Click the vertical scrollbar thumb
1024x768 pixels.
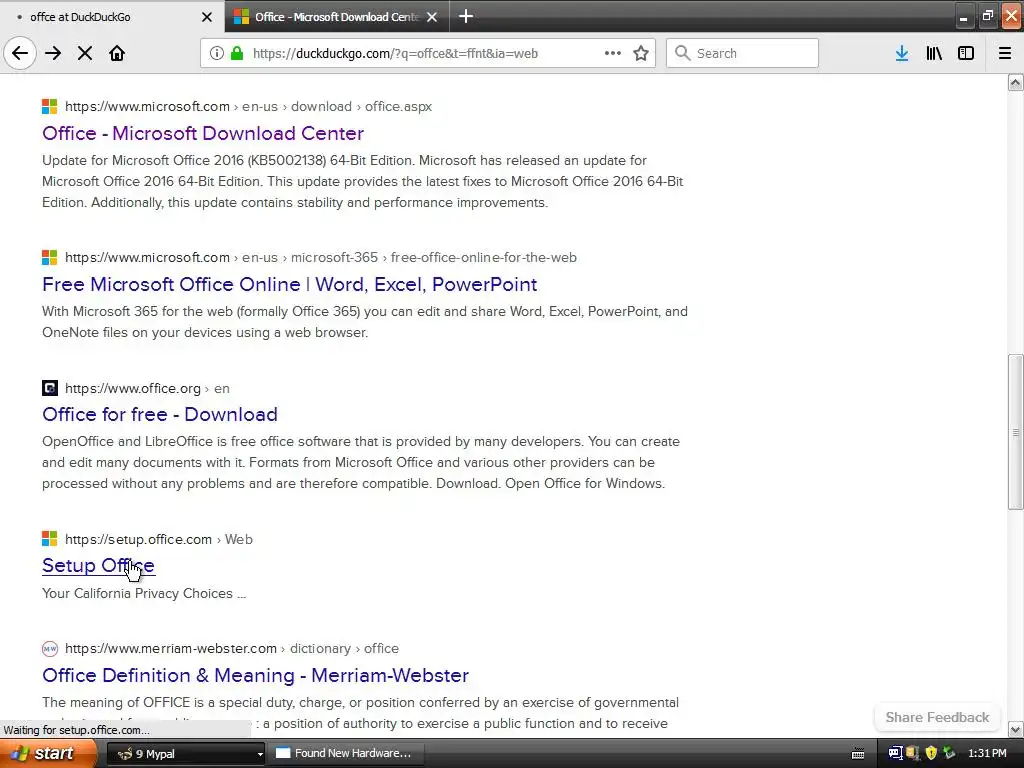1015,432
